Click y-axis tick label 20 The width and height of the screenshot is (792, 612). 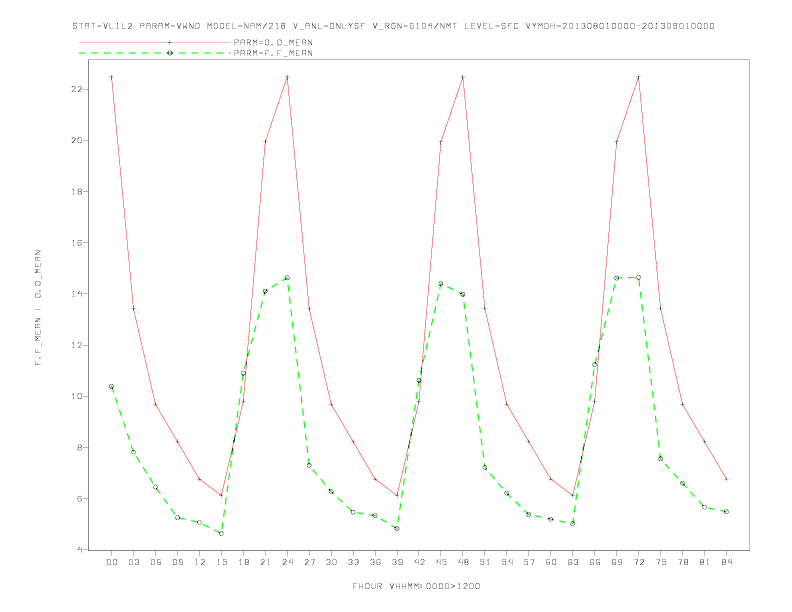[x=77, y=140]
